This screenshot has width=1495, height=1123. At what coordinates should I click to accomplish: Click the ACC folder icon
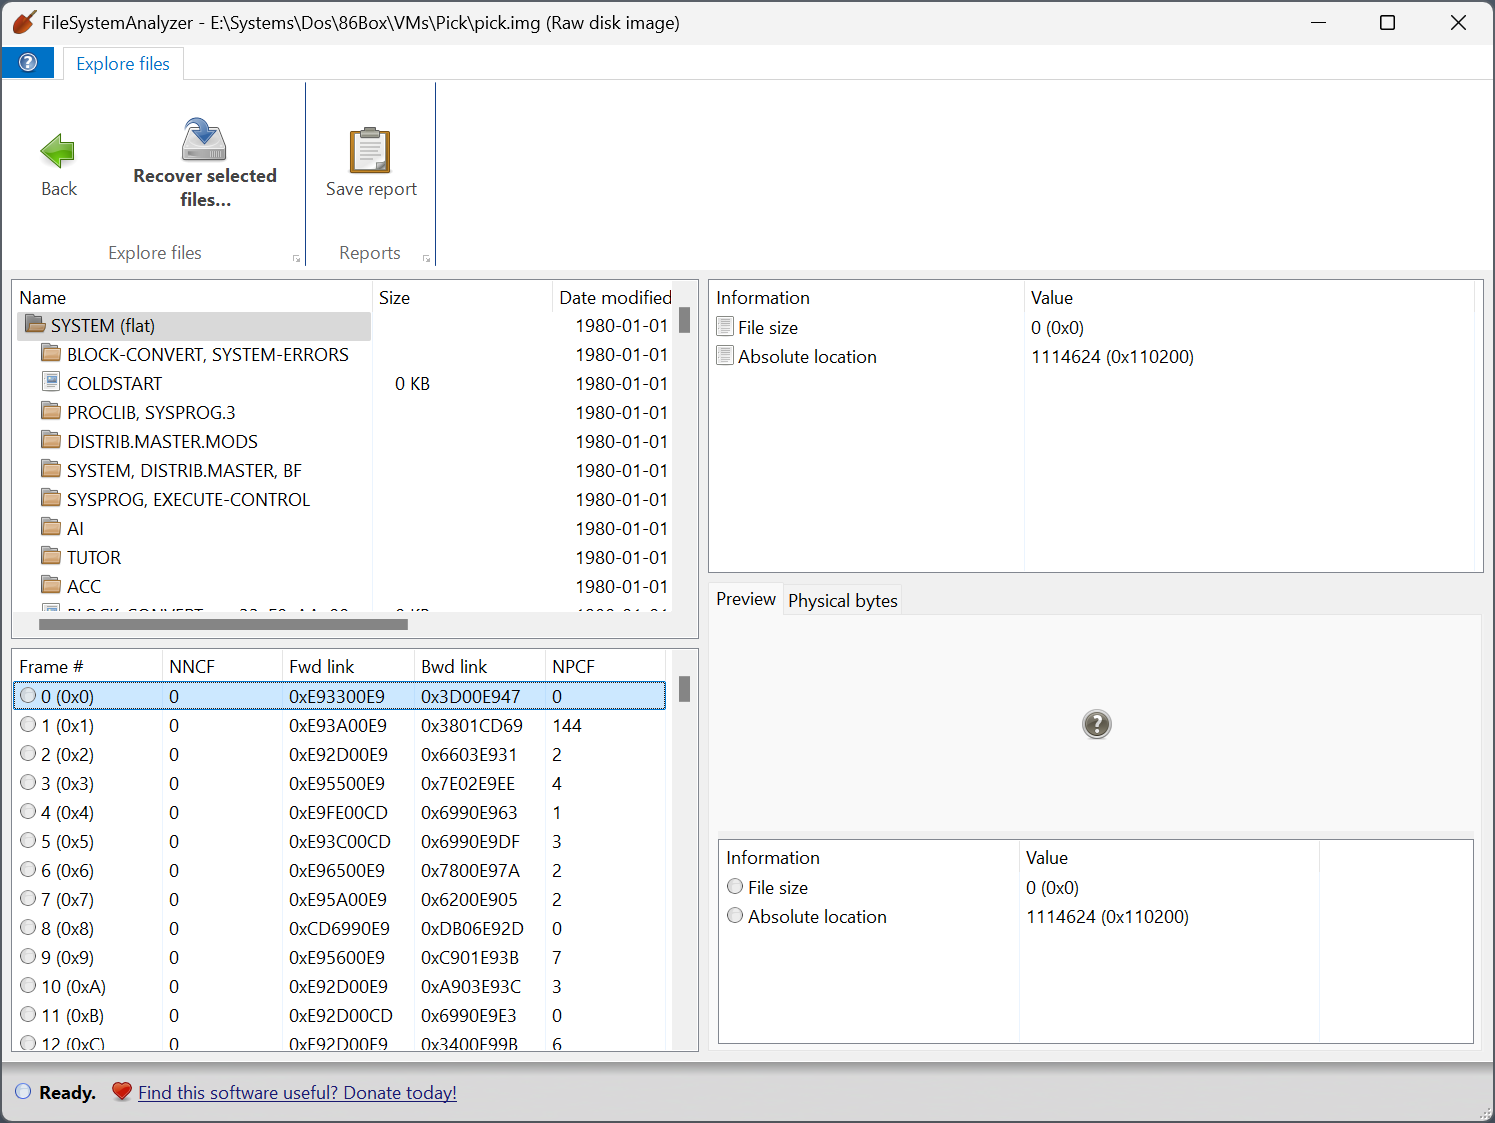click(51, 585)
